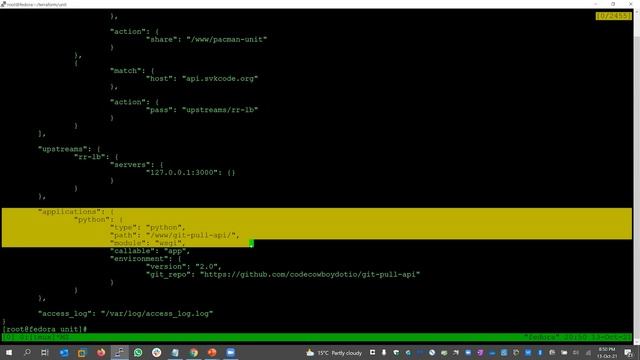Open WhatsApp from the taskbar
This screenshot has height=360, width=640.
coord(138,352)
